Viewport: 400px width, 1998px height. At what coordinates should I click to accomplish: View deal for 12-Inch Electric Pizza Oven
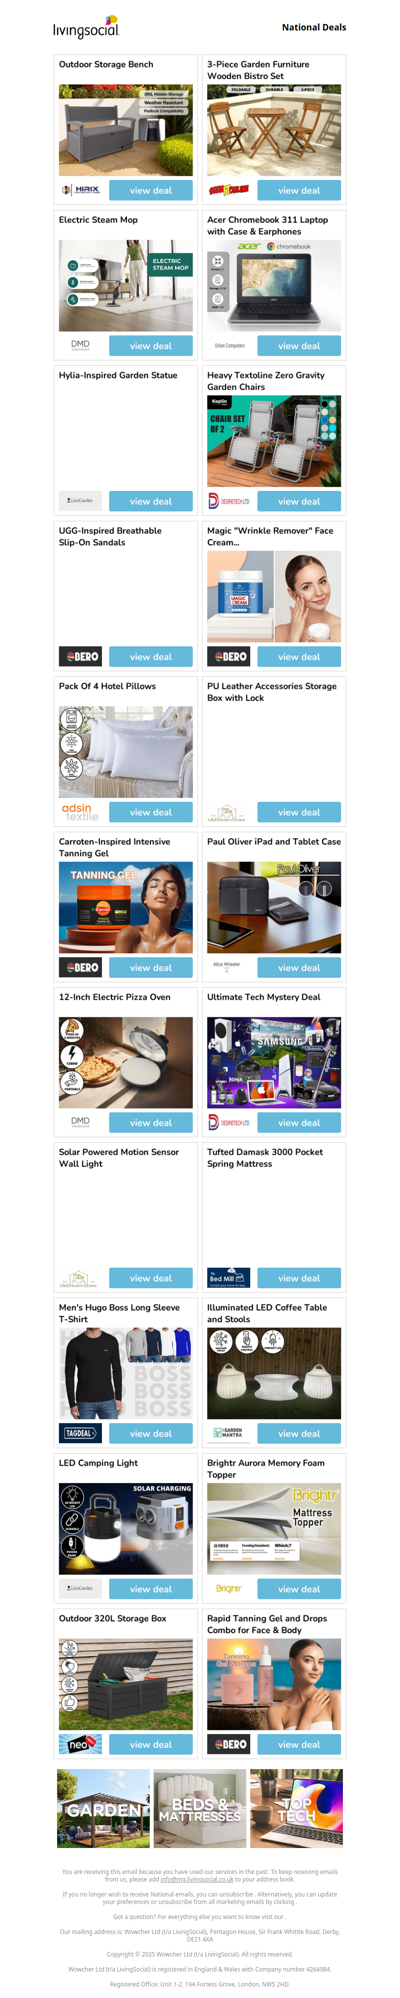(151, 1122)
